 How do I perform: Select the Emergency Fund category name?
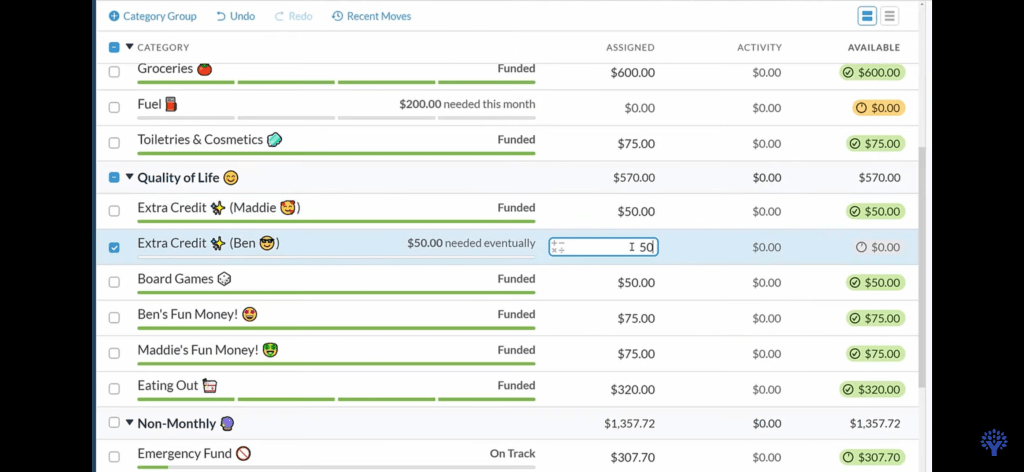pos(194,453)
